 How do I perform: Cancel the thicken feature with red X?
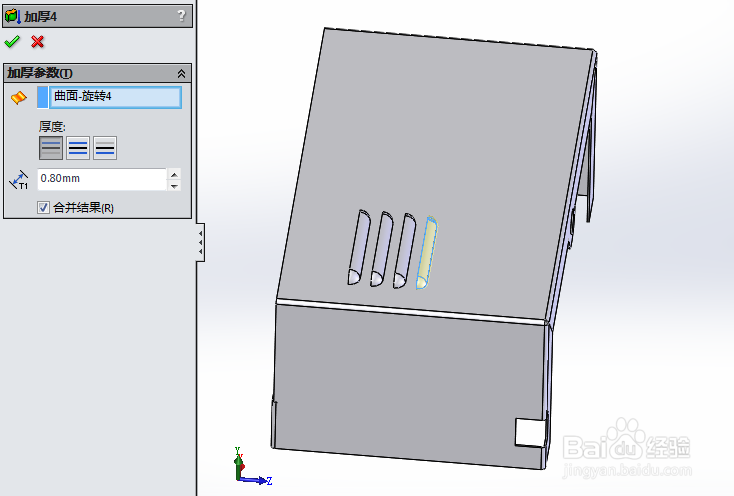point(37,42)
